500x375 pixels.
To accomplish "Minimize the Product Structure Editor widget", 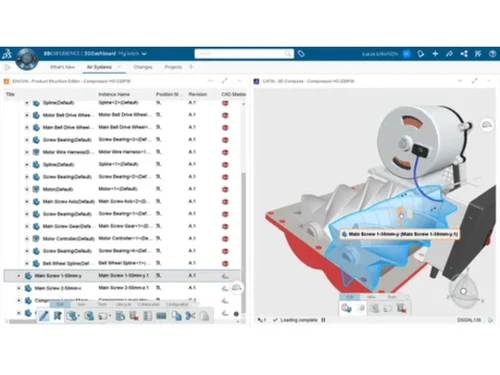I will [210, 81].
